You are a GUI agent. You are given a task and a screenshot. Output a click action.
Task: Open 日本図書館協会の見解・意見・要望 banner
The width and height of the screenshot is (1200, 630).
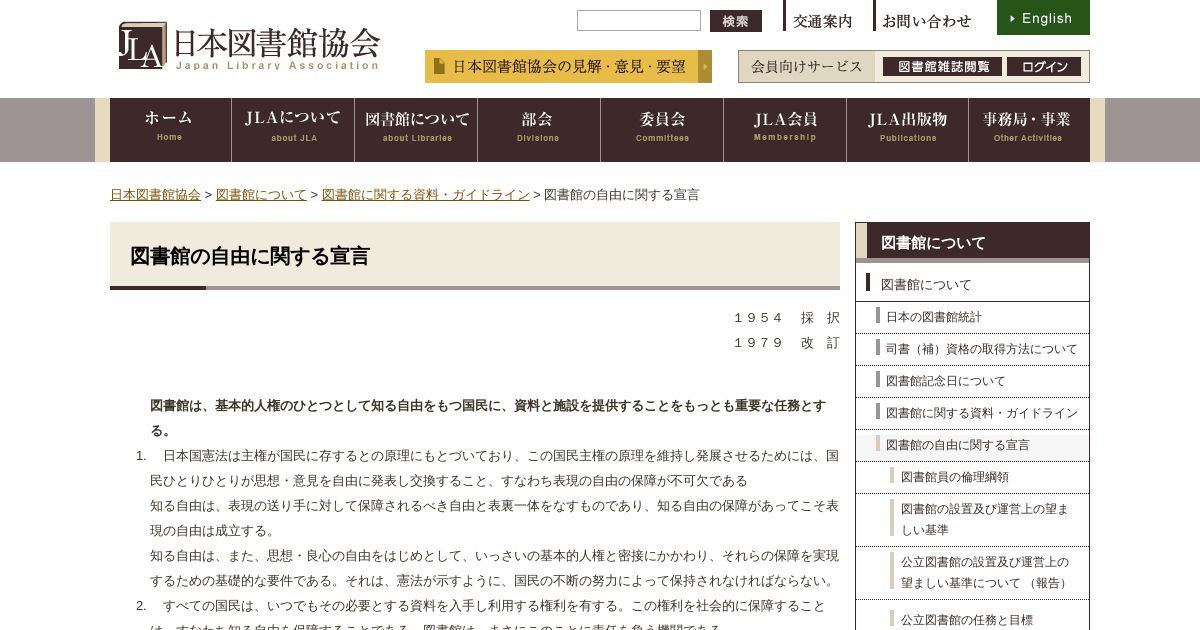click(x=568, y=66)
